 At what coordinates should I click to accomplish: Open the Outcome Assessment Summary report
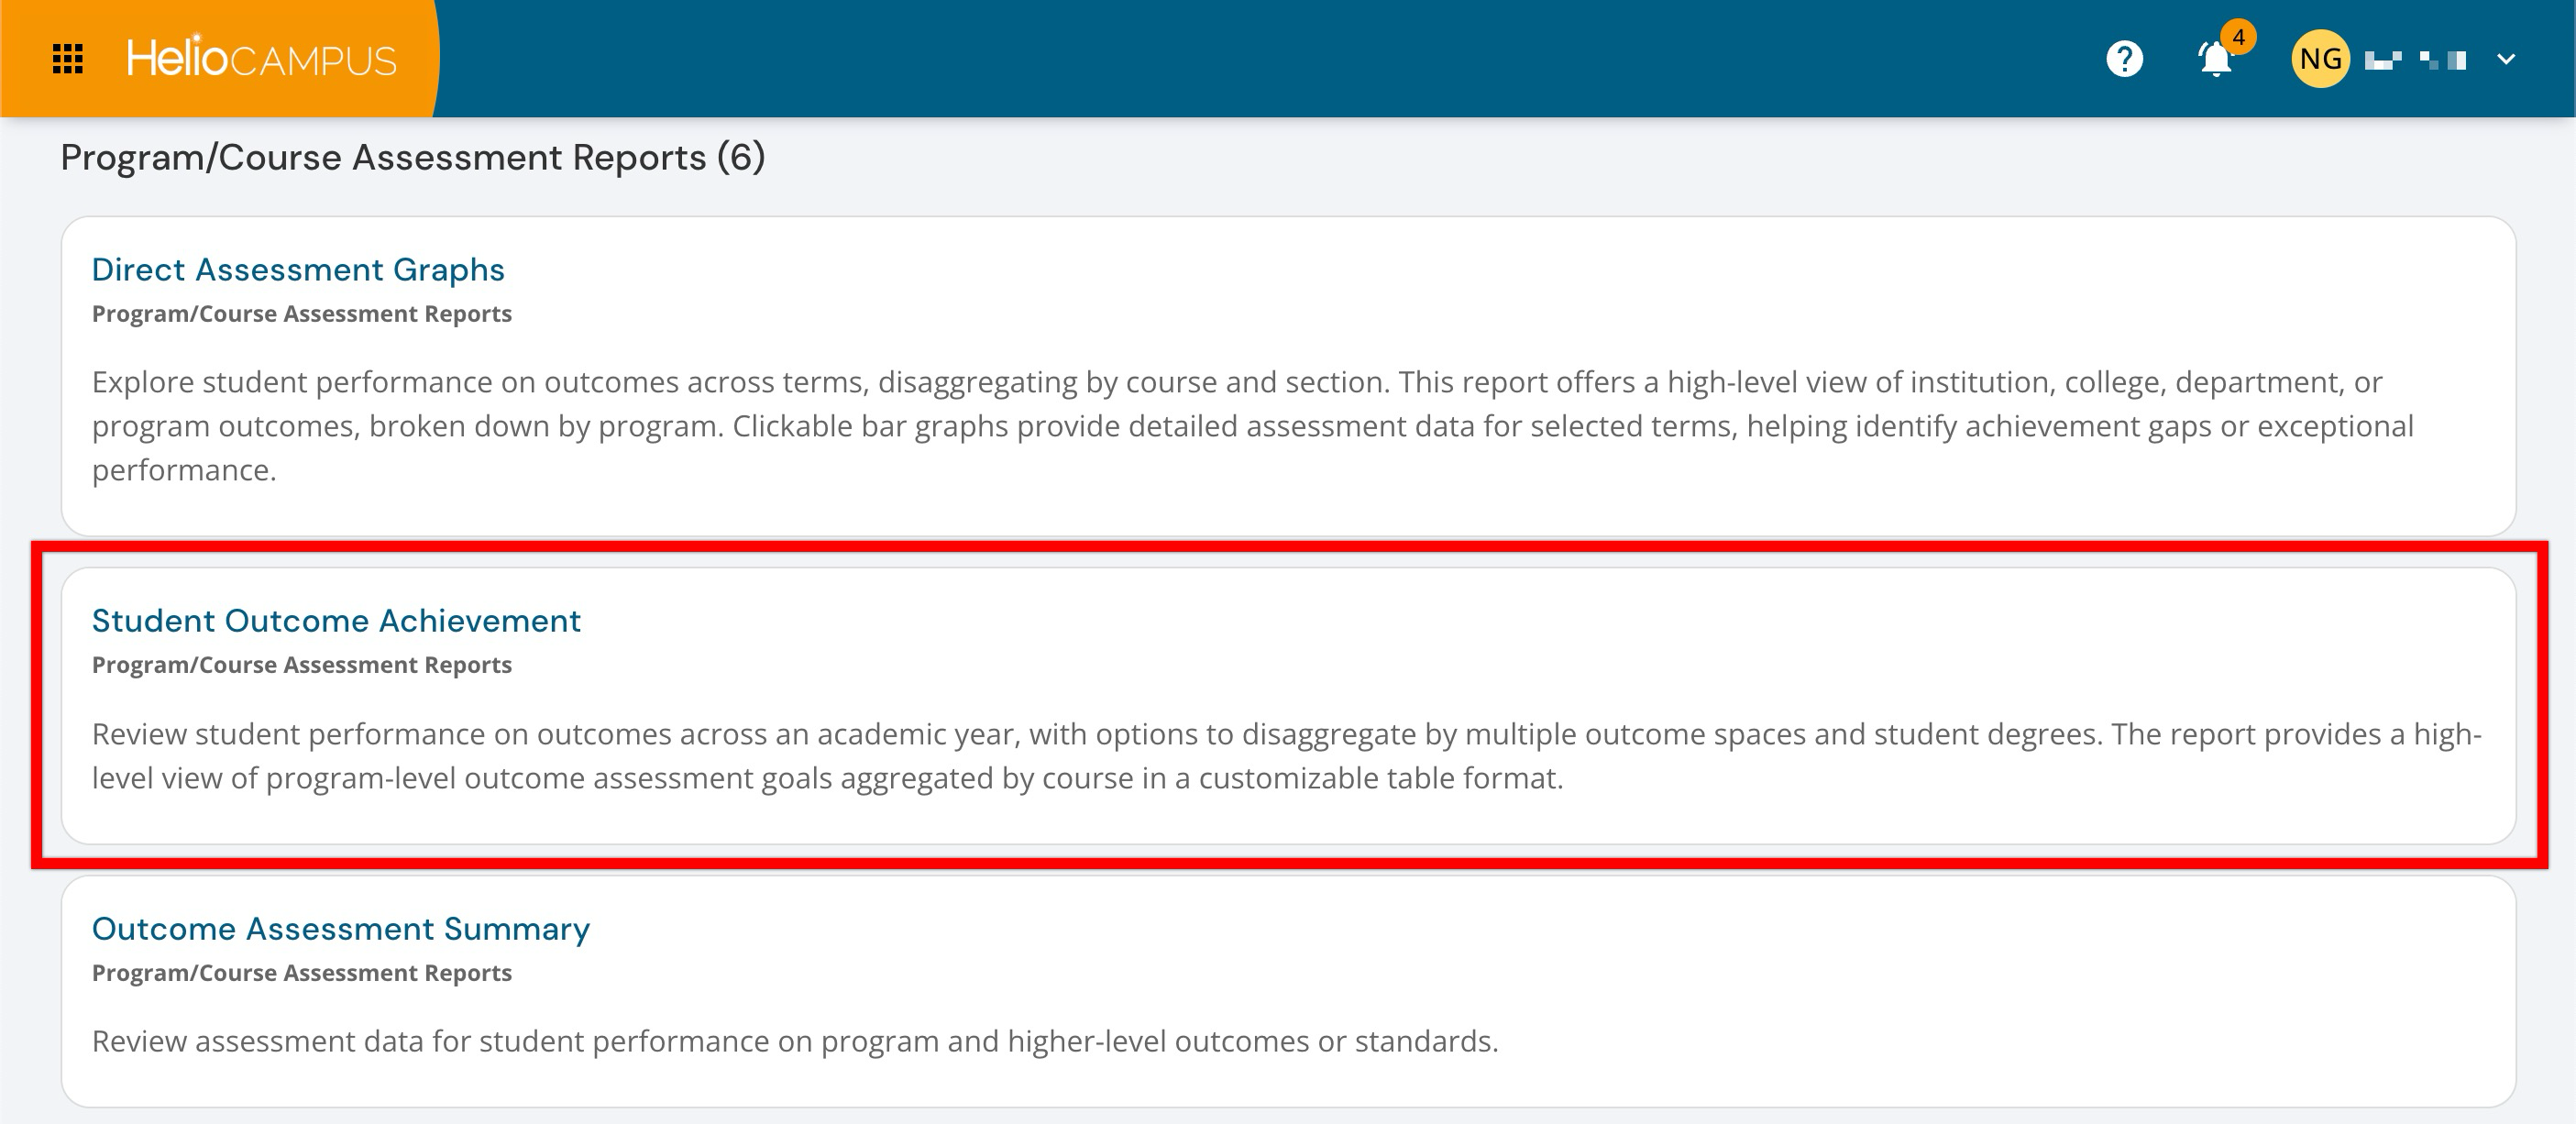pyautogui.click(x=341, y=929)
